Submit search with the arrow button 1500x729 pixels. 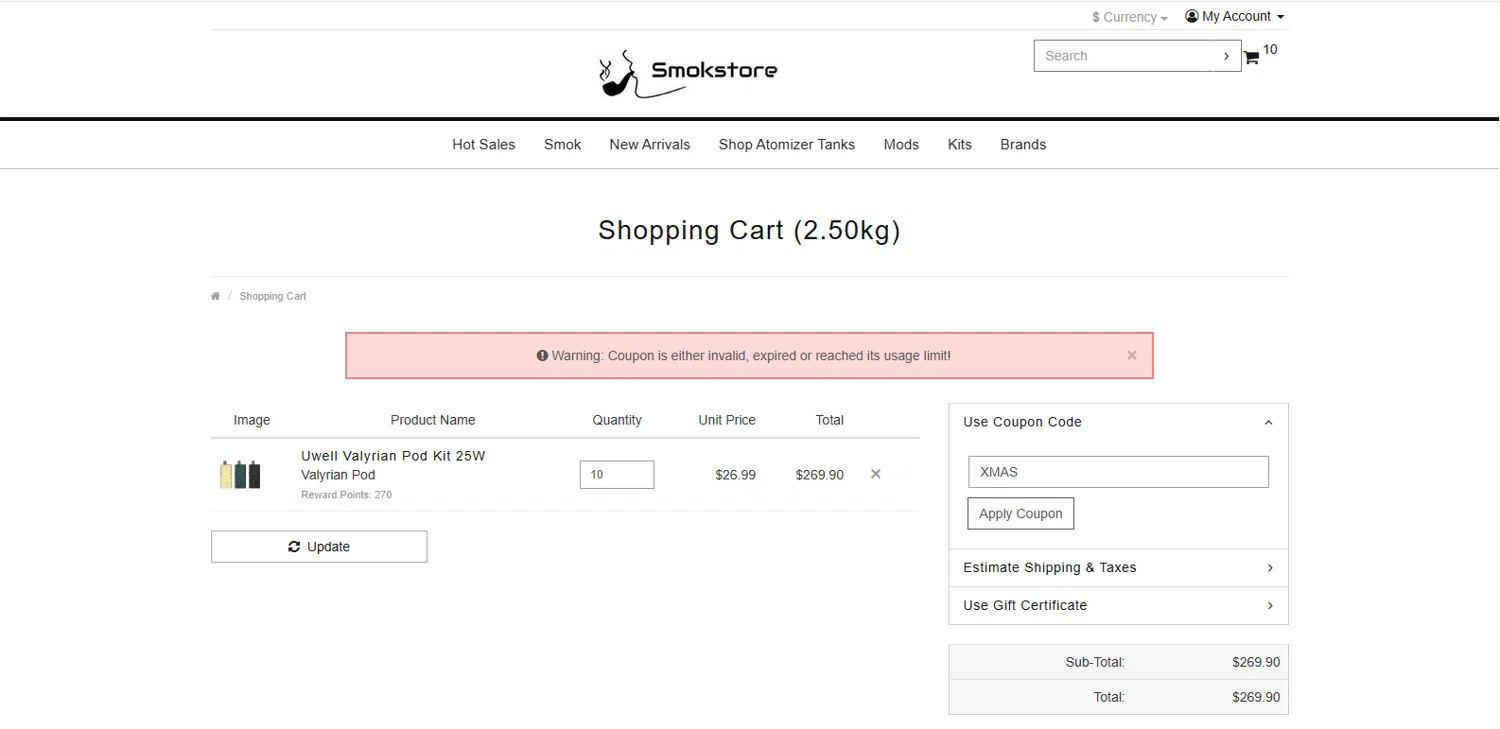[x=1226, y=56]
